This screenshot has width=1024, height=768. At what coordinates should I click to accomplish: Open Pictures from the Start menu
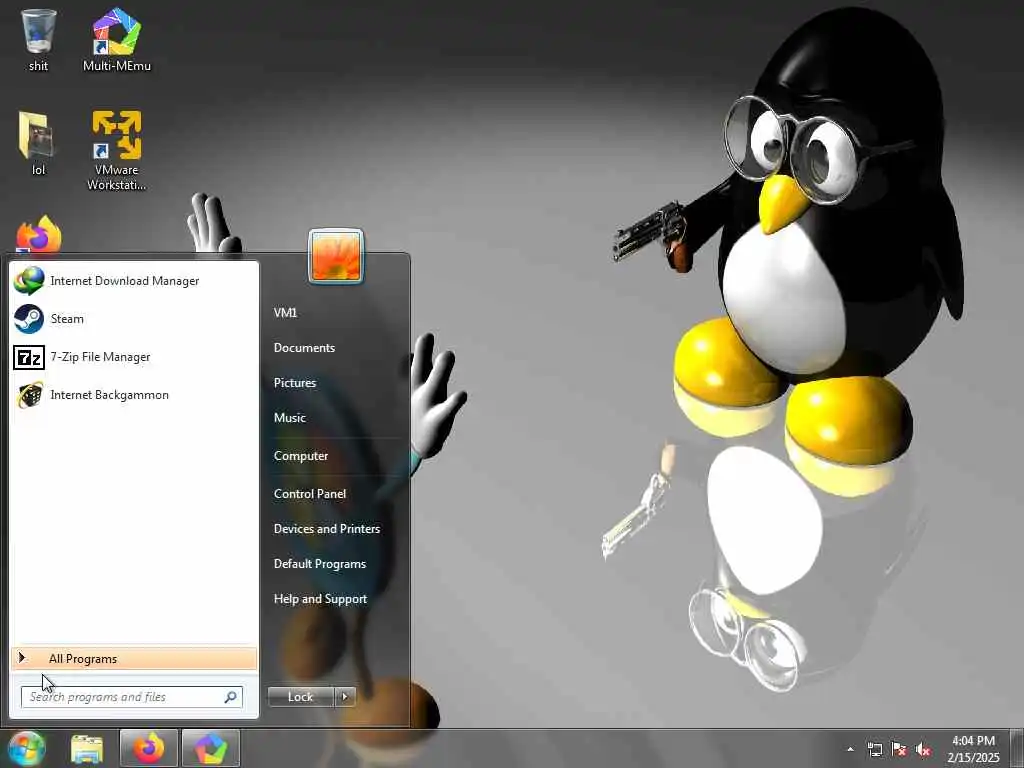(x=295, y=383)
